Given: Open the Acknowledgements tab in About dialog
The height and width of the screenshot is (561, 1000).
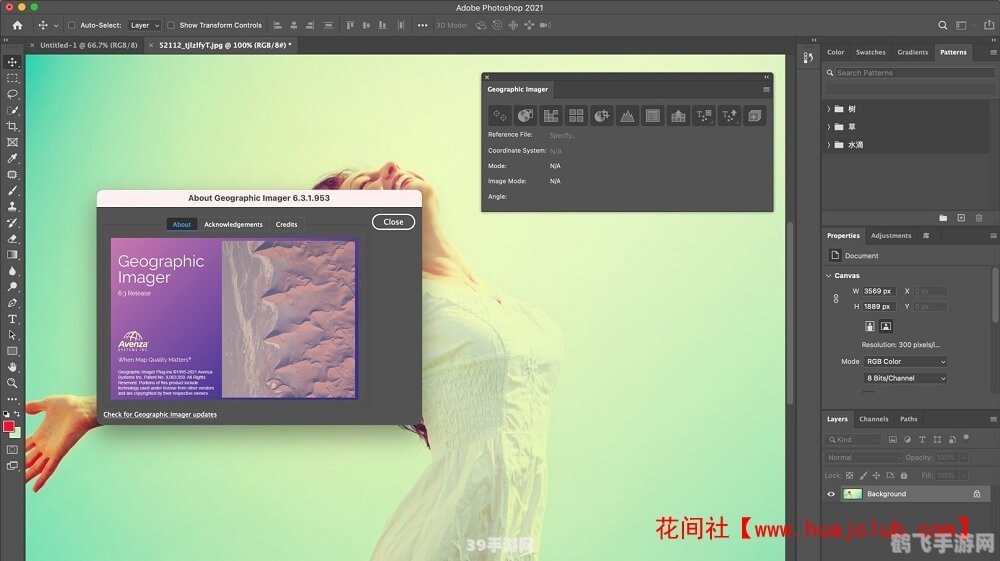Looking at the screenshot, I should [x=233, y=224].
